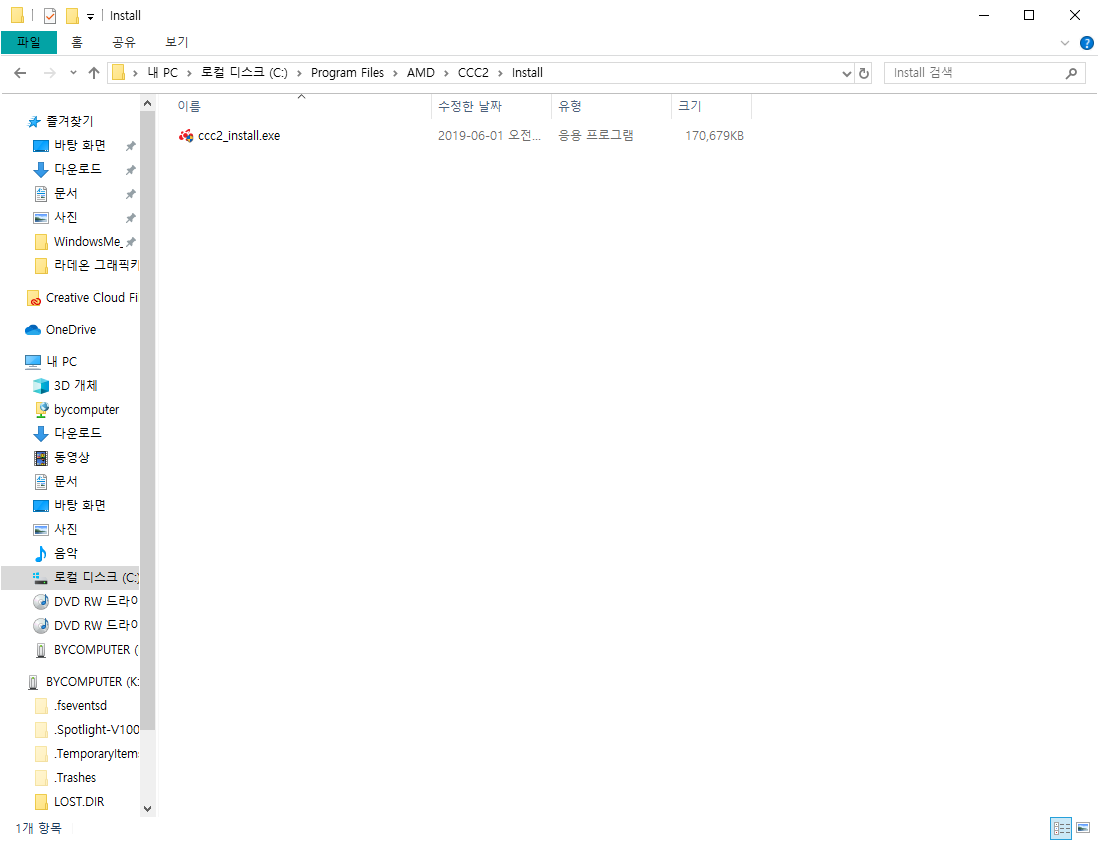The image size is (1099, 841).
Task: Open 사진 under 내 PC
Action: click(x=66, y=530)
